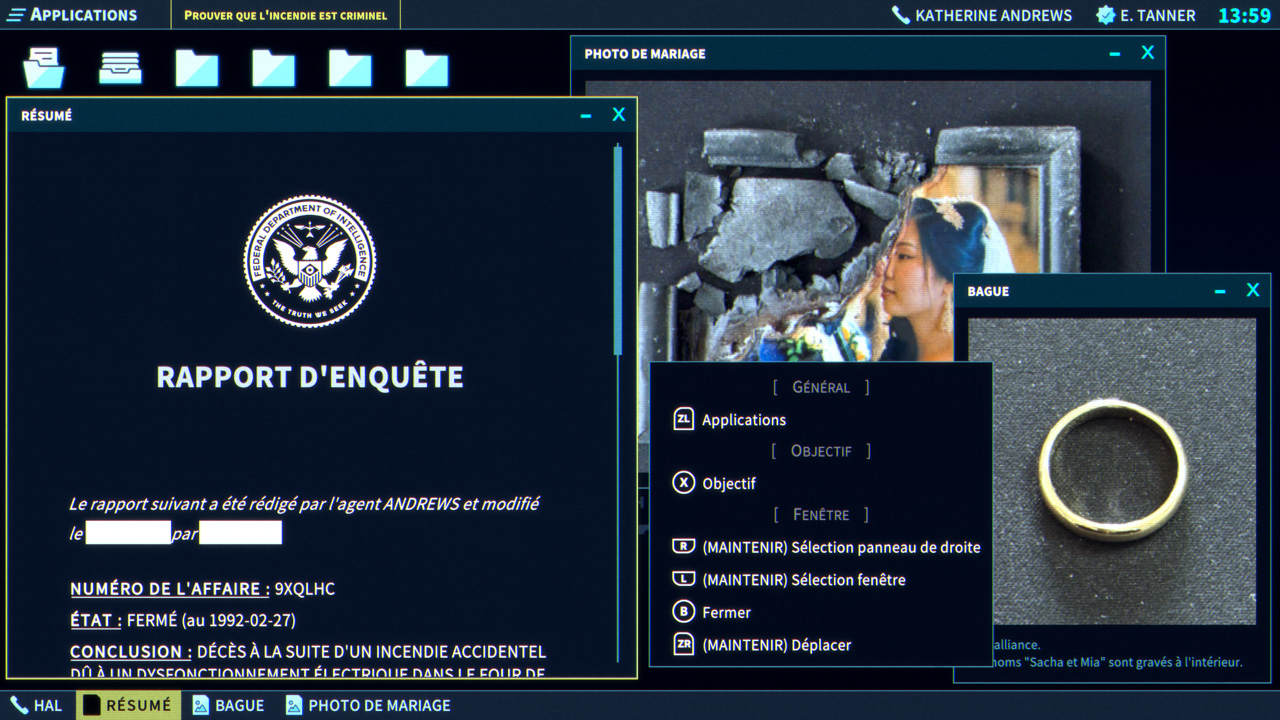Screen dimensions: 1280x720
Task: Click the B icon next to Fermer
Action: click(x=683, y=612)
